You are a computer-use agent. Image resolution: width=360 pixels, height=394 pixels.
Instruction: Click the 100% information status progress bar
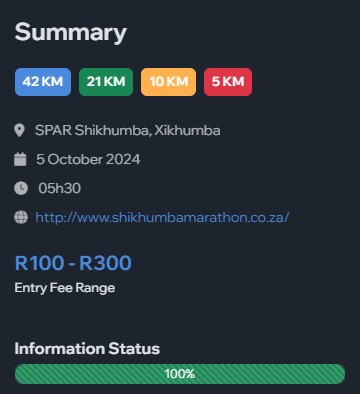[x=180, y=374]
